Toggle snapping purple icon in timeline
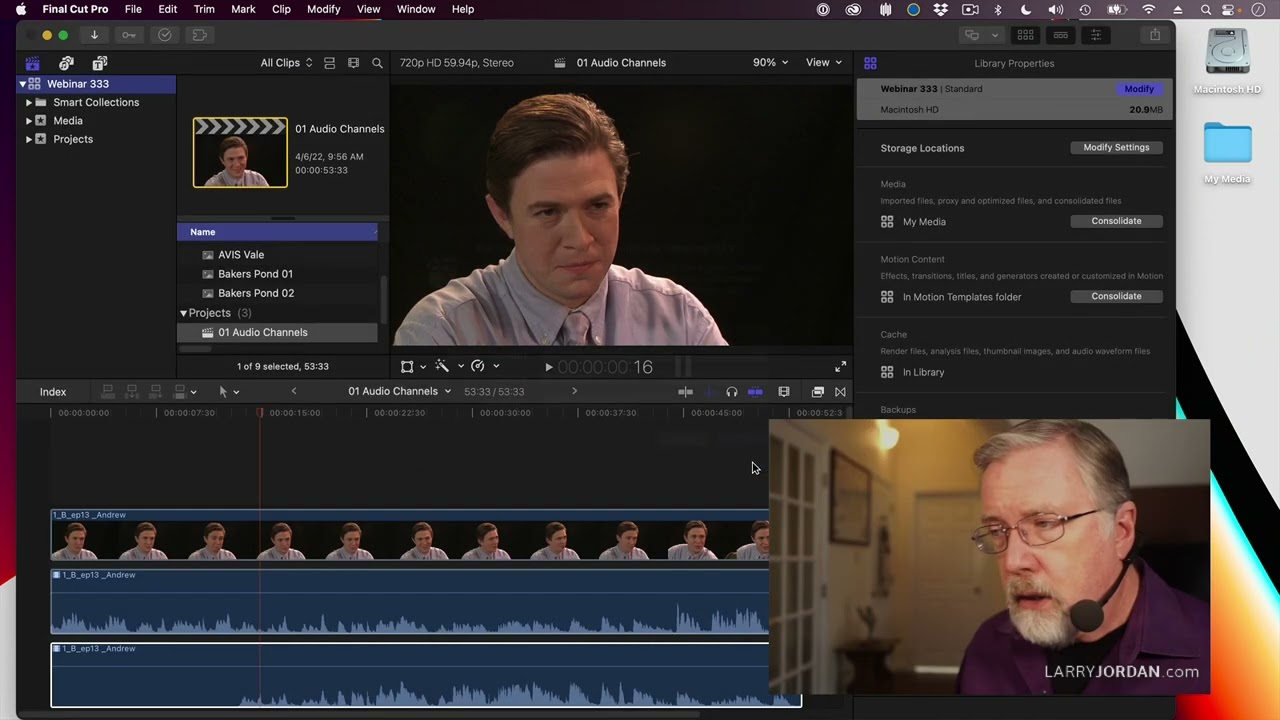1280x720 pixels. [x=755, y=392]
